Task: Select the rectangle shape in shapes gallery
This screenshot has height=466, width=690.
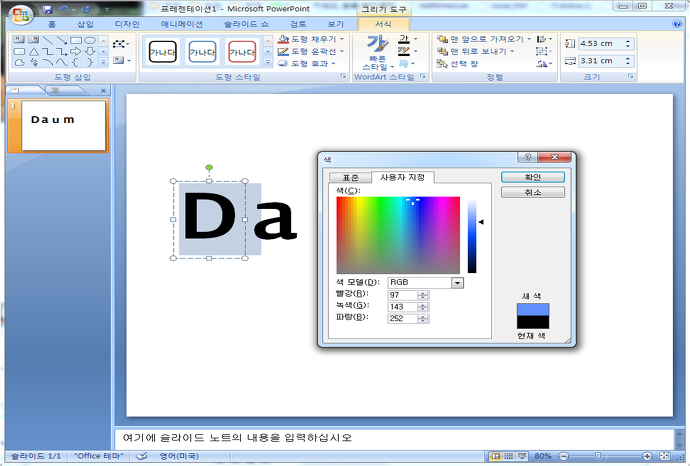Action: click(76, 40)
